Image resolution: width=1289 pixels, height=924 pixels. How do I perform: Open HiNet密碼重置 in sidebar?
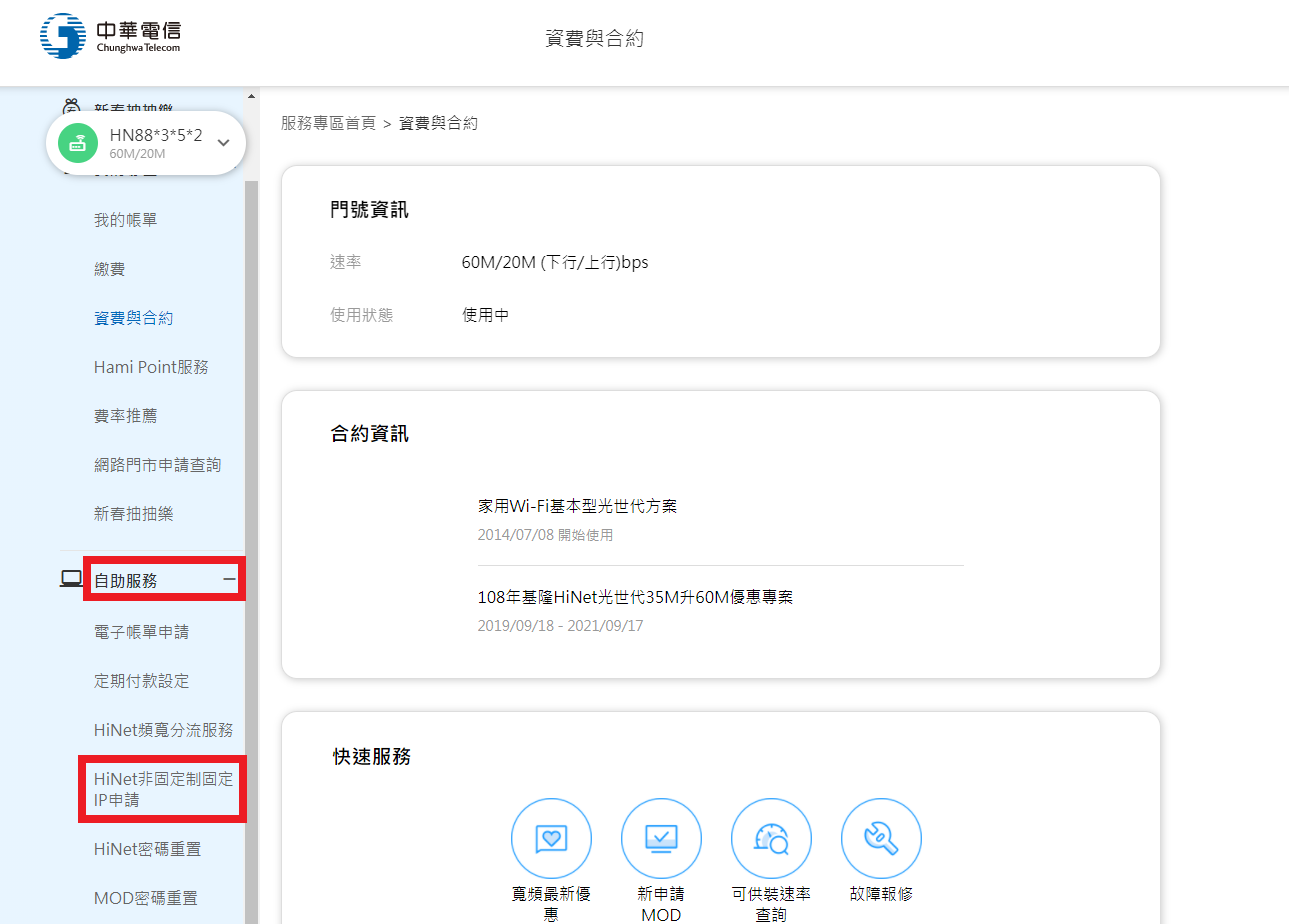147,849
